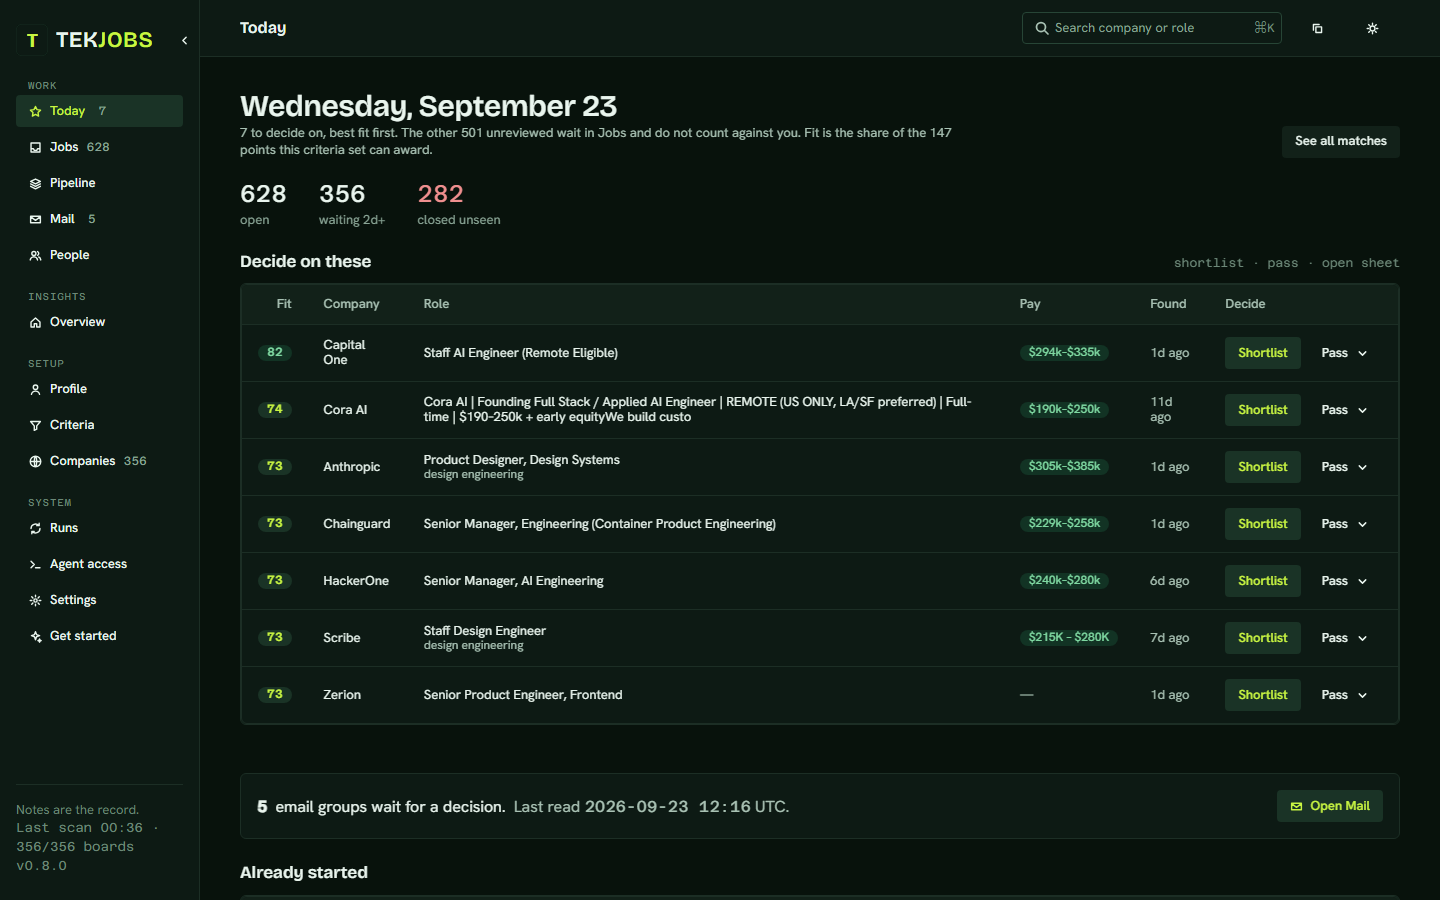Viewport: 1440px width, 900px height.
Task: Expand Pass options for Anthropic
Action: click(x=1362, y=467)
